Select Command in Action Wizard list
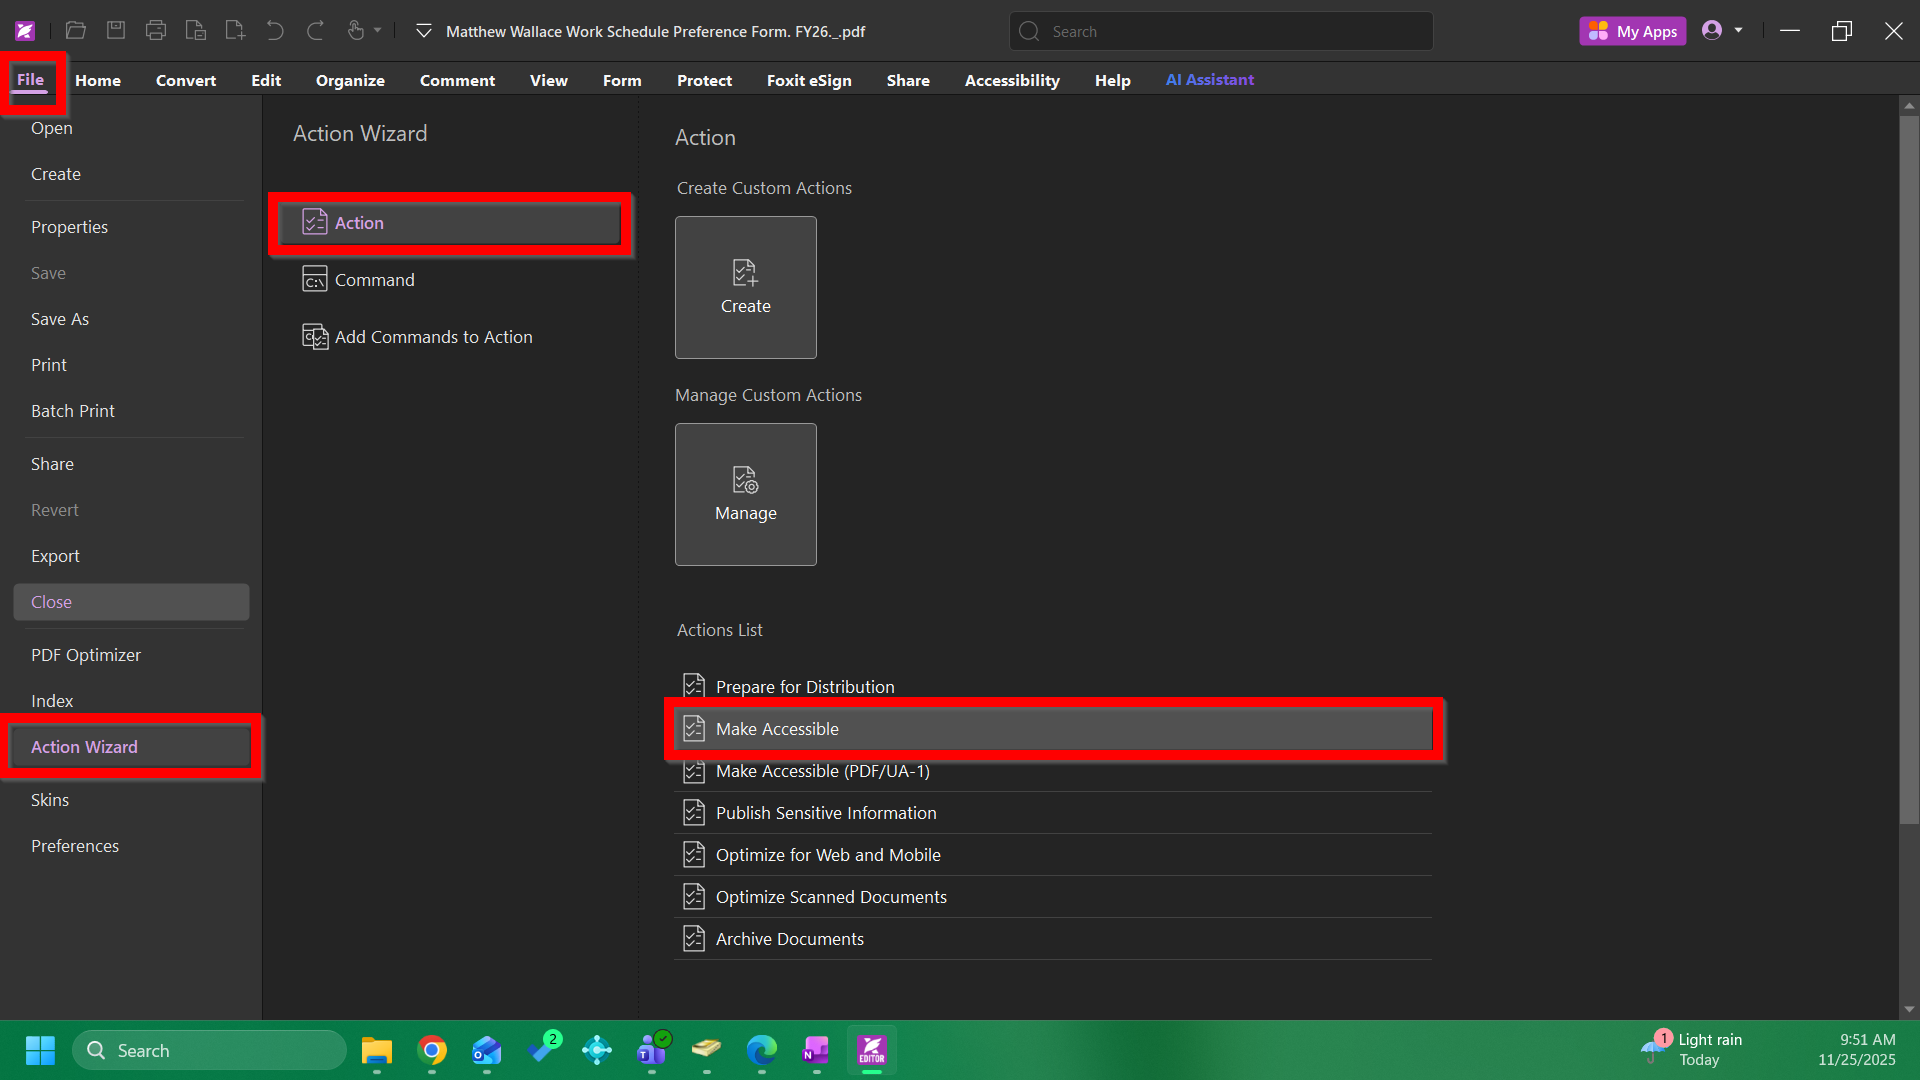This screenshot has width=1920, height=1080. pos(374,280)
